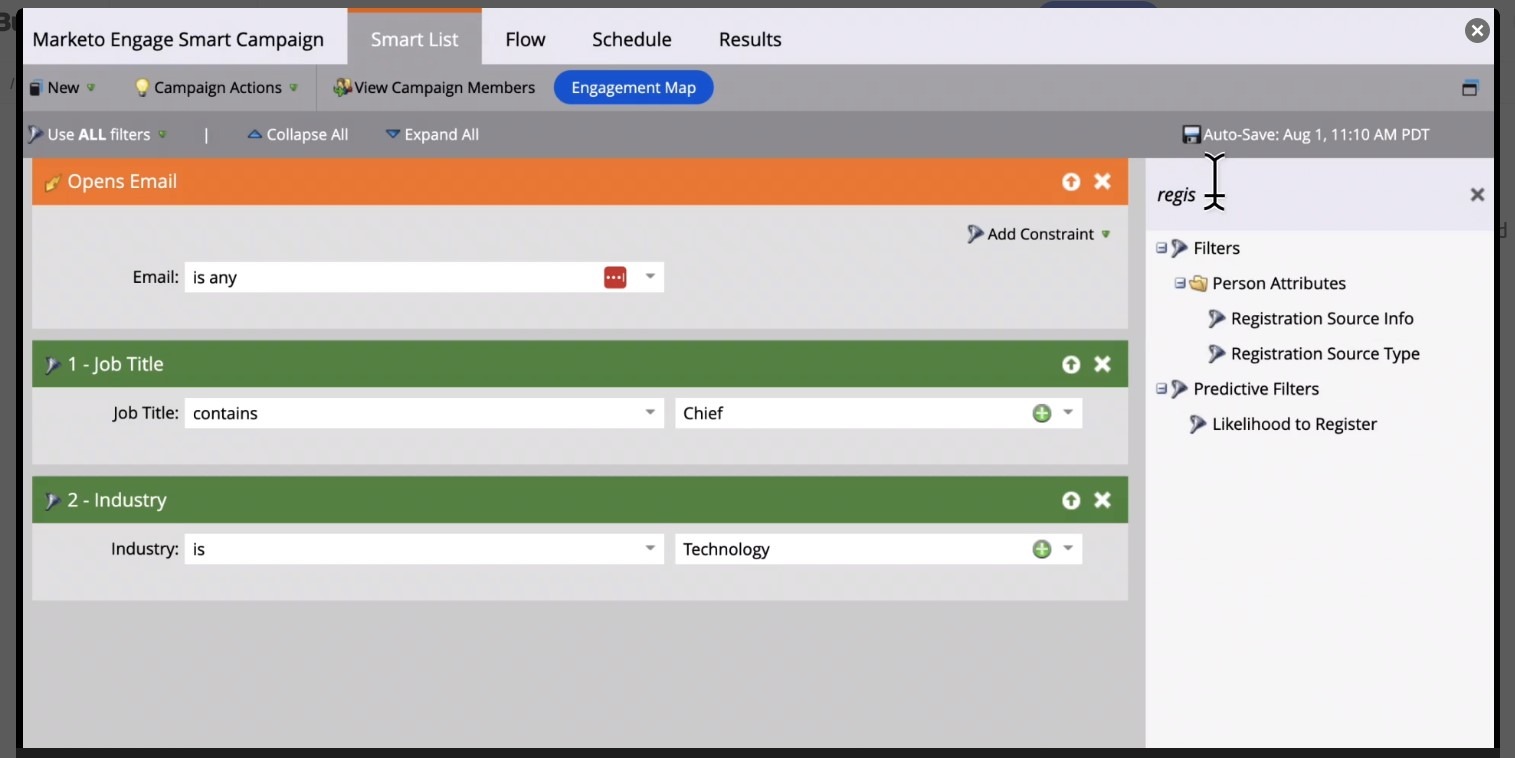1515x758 pixels.
Task: Click the Collapse All triangle icon
Action: [254, 134]
